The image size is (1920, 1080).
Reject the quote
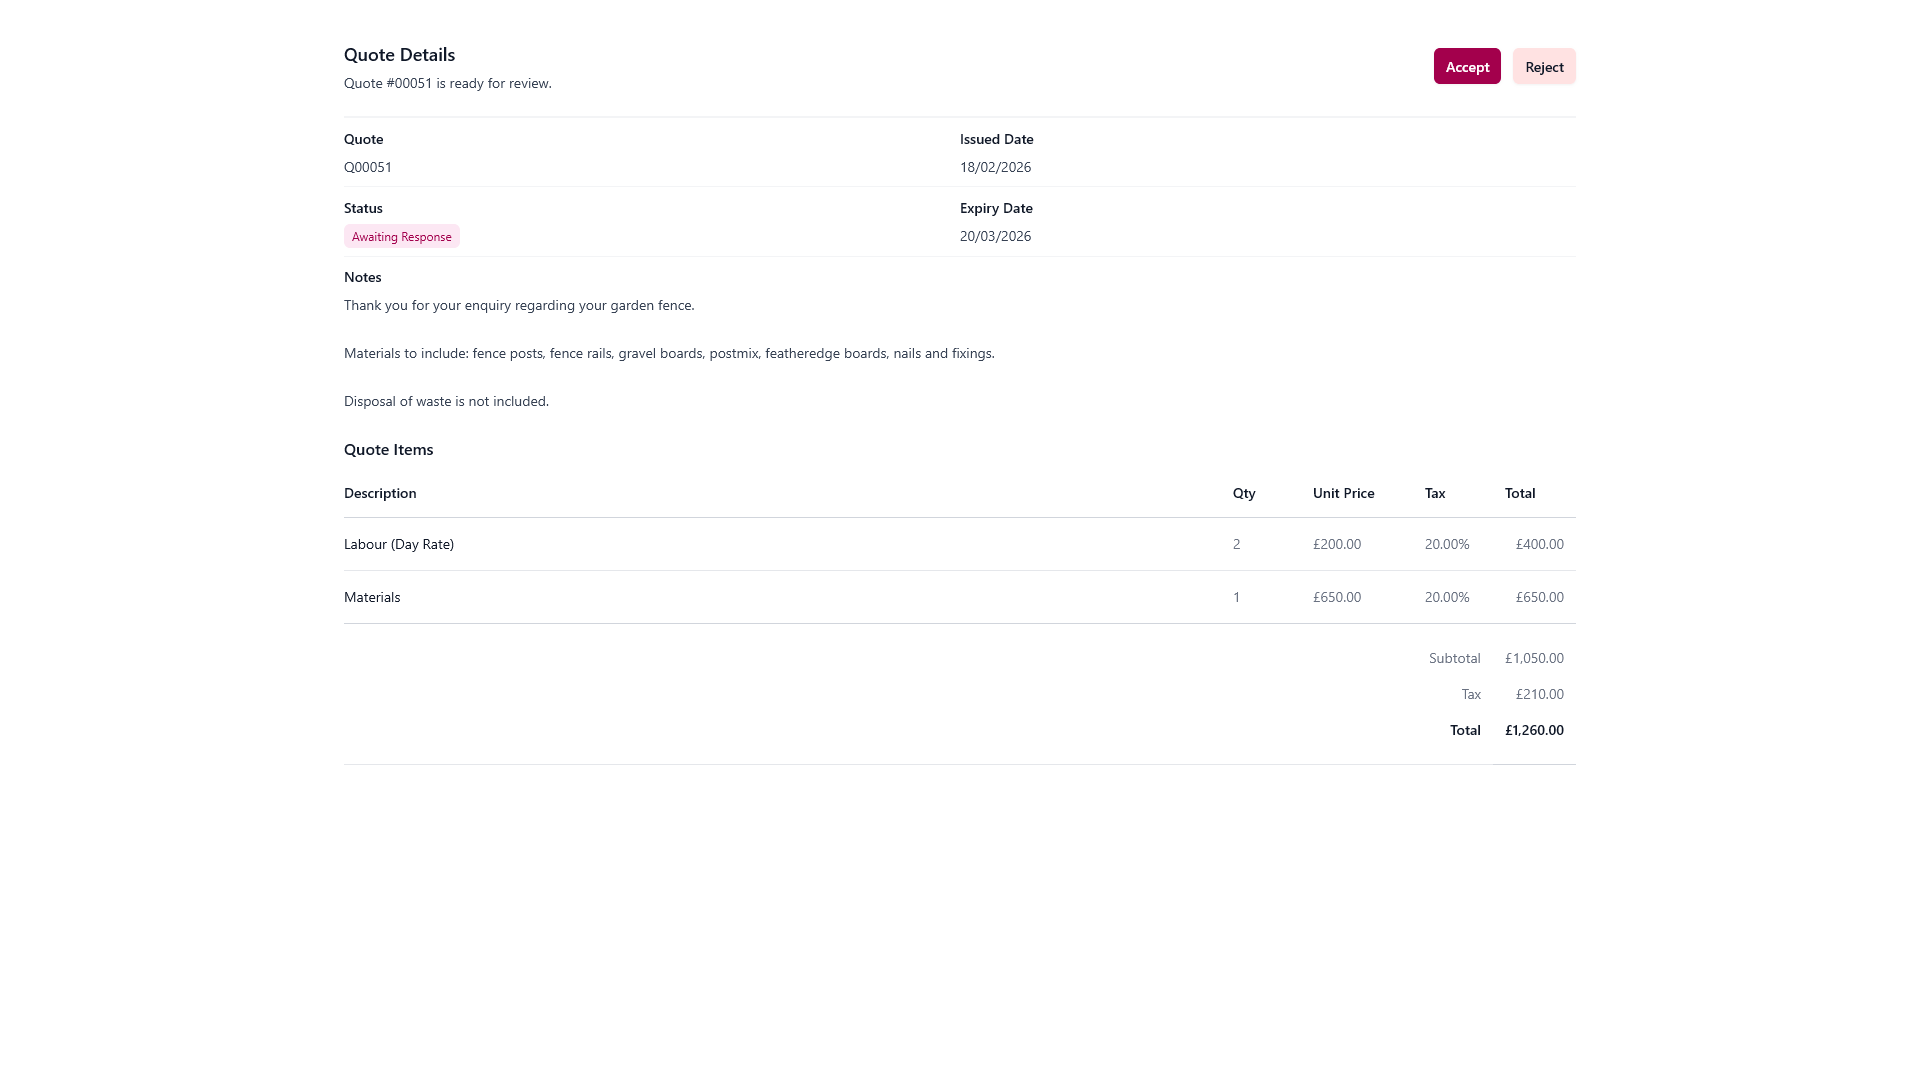tap(1543, 67)
